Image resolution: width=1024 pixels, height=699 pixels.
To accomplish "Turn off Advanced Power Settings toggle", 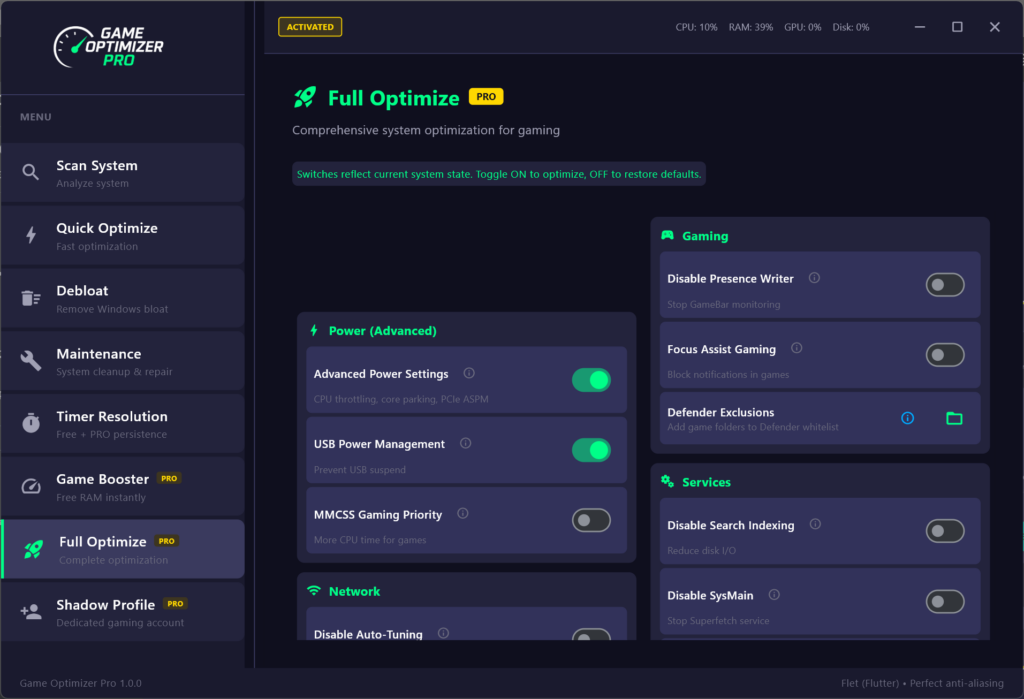I will coord(591,380).
